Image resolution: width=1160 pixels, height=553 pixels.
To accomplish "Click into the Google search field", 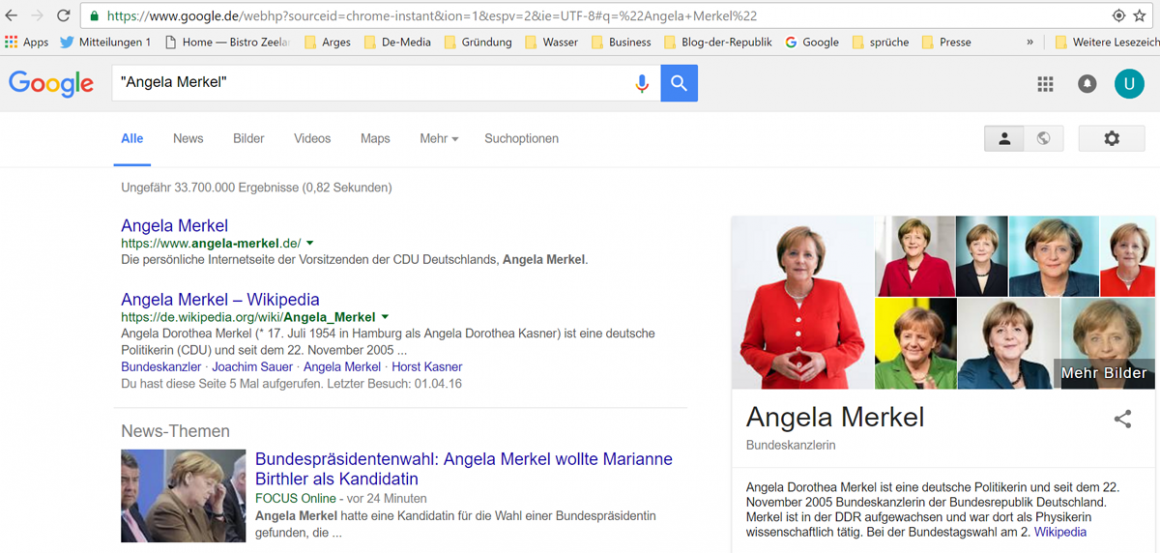I will click(370, 83).
